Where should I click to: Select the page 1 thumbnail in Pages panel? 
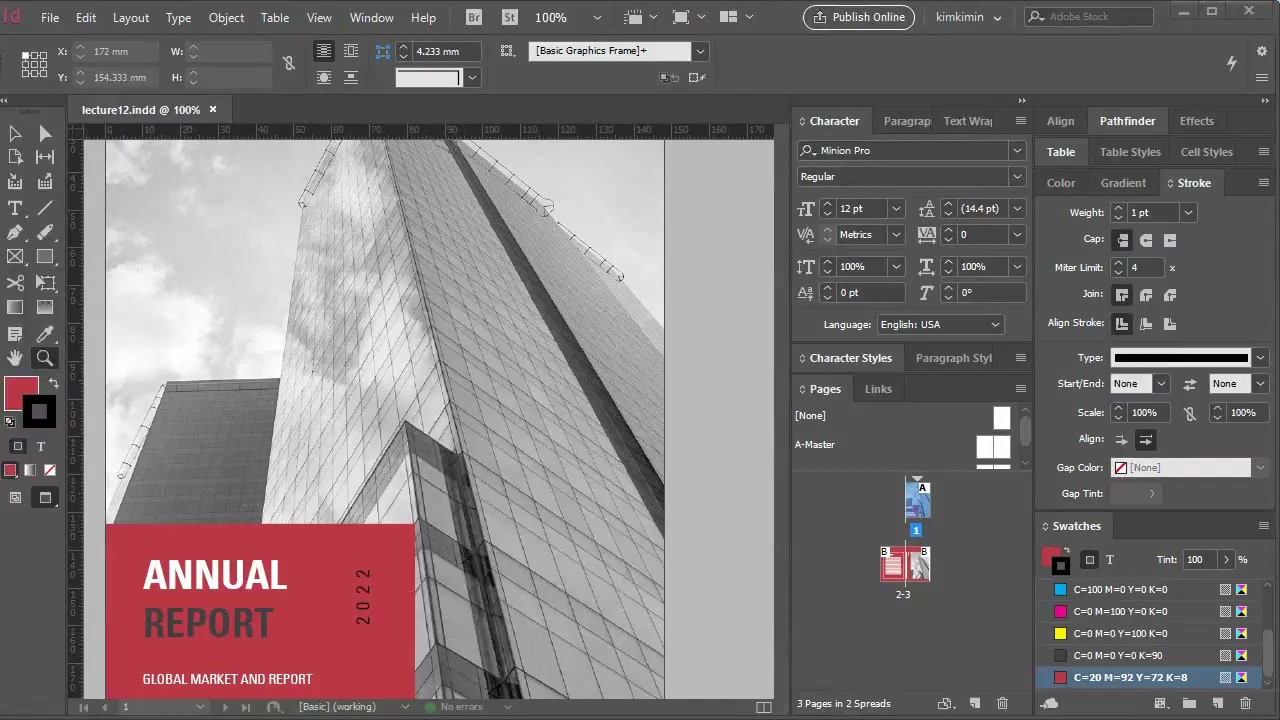pos(917,501)
